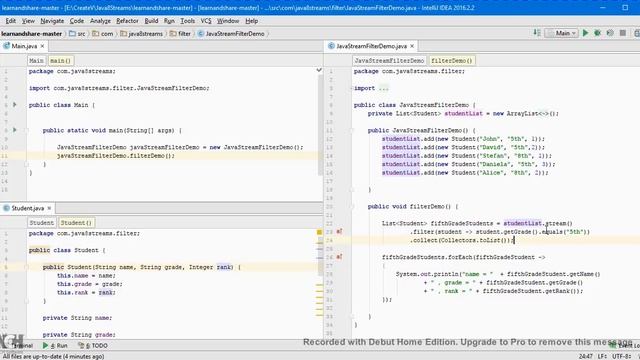Screen dimensions: 640x360
Task: Click the Make Project build icon left of Main
Action: [537, 33]
